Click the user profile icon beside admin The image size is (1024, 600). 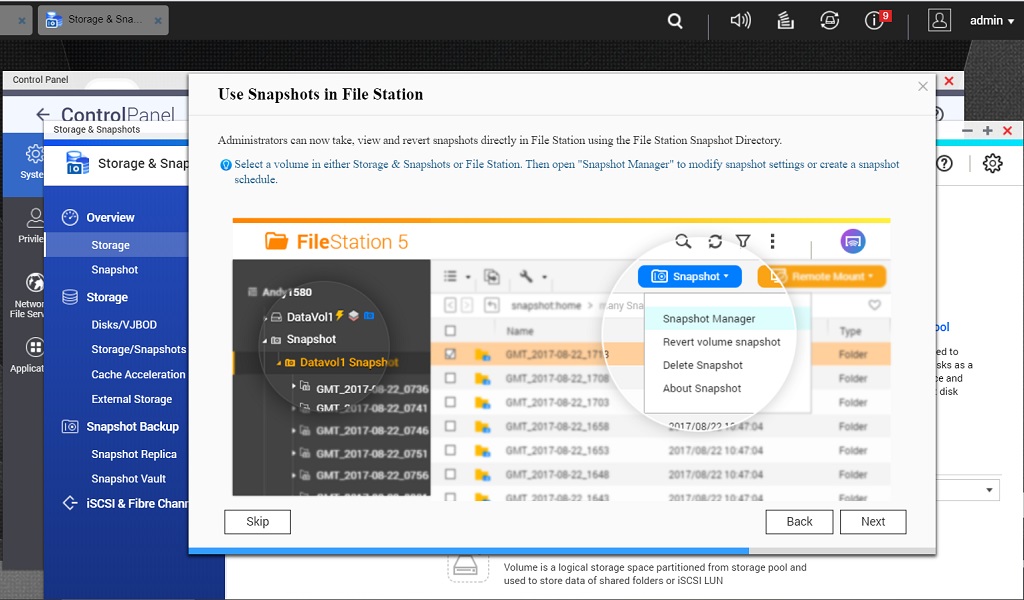pyautogui.click(x=939, y=20)
